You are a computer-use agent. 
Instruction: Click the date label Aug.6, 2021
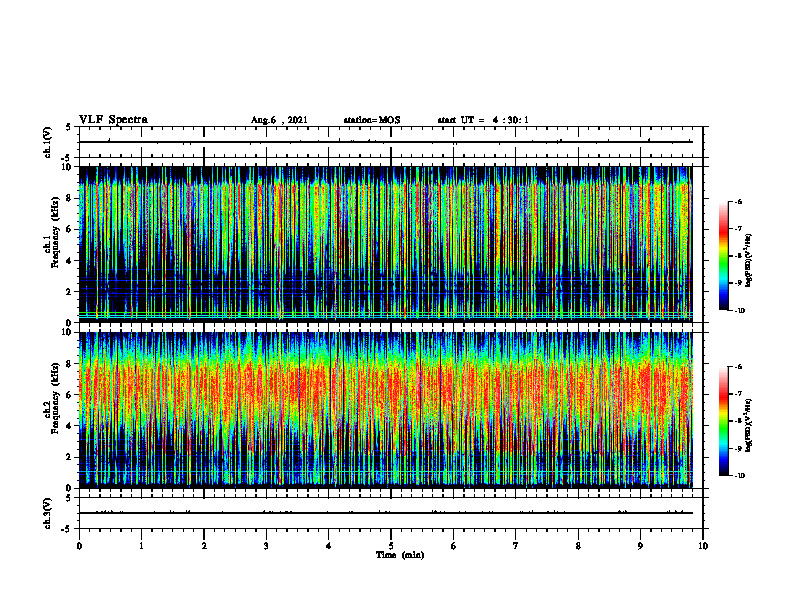(x=279, y=120)
